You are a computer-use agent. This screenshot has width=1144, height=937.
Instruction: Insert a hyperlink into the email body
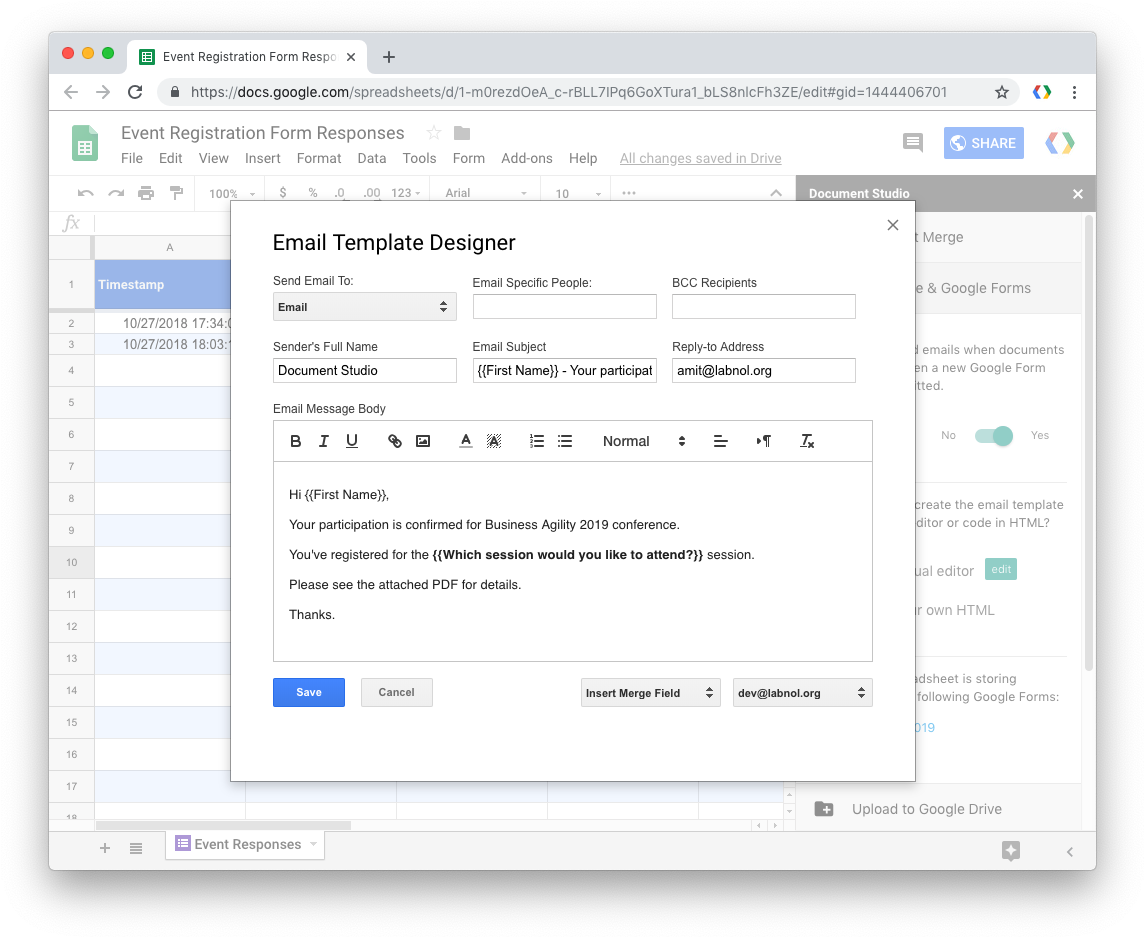click(394, 440)
